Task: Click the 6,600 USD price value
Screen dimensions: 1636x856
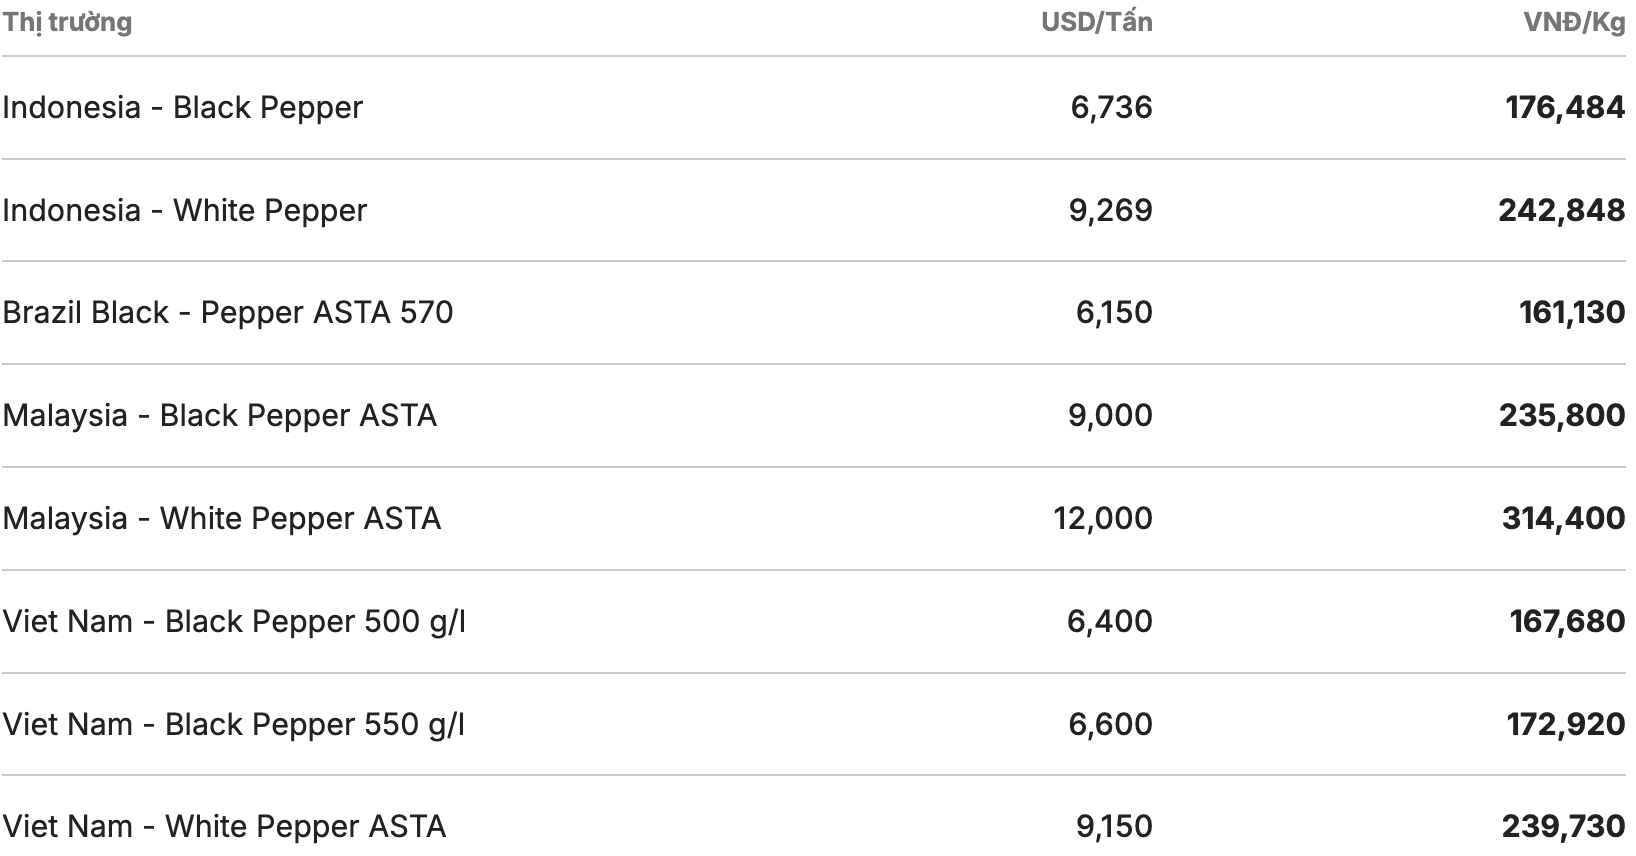Action: (x=1110, y=724)
